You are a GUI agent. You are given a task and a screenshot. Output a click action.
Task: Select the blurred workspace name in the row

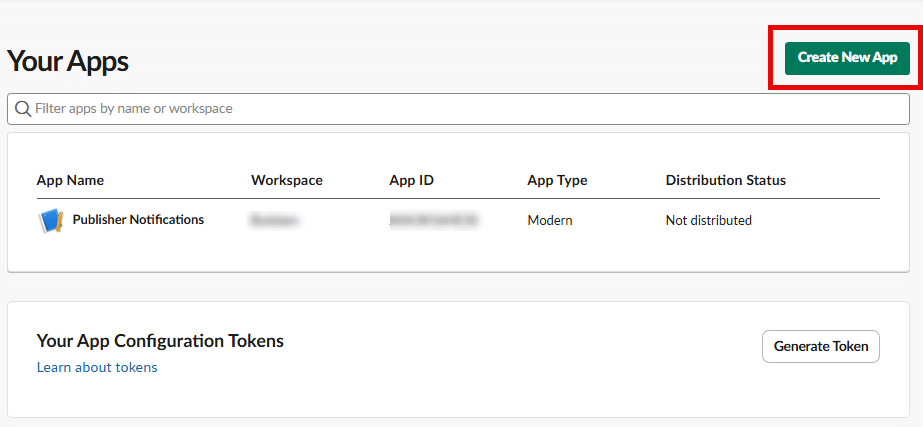coord(275,220)
